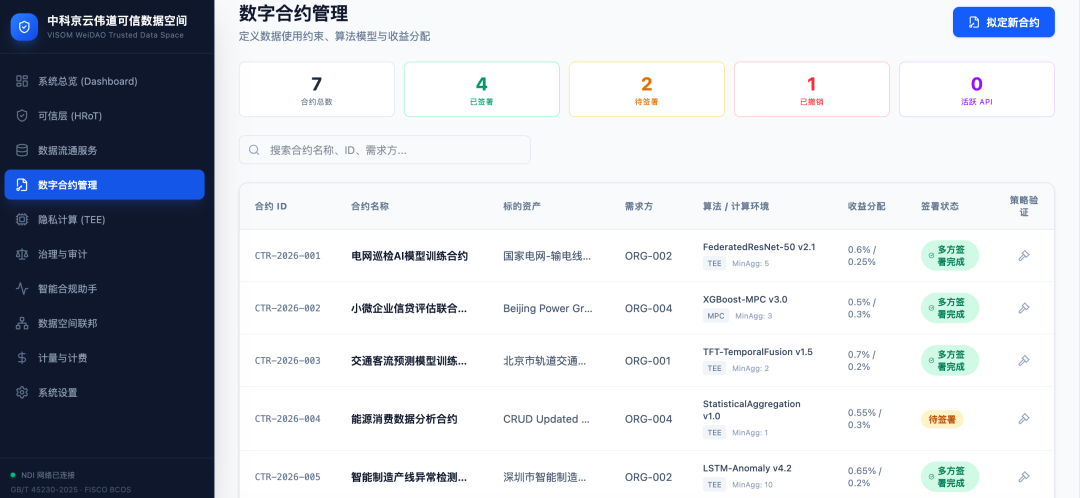Select the 合约总数 summary card
The image size is (1080, 498).
[x=317, y=90]
